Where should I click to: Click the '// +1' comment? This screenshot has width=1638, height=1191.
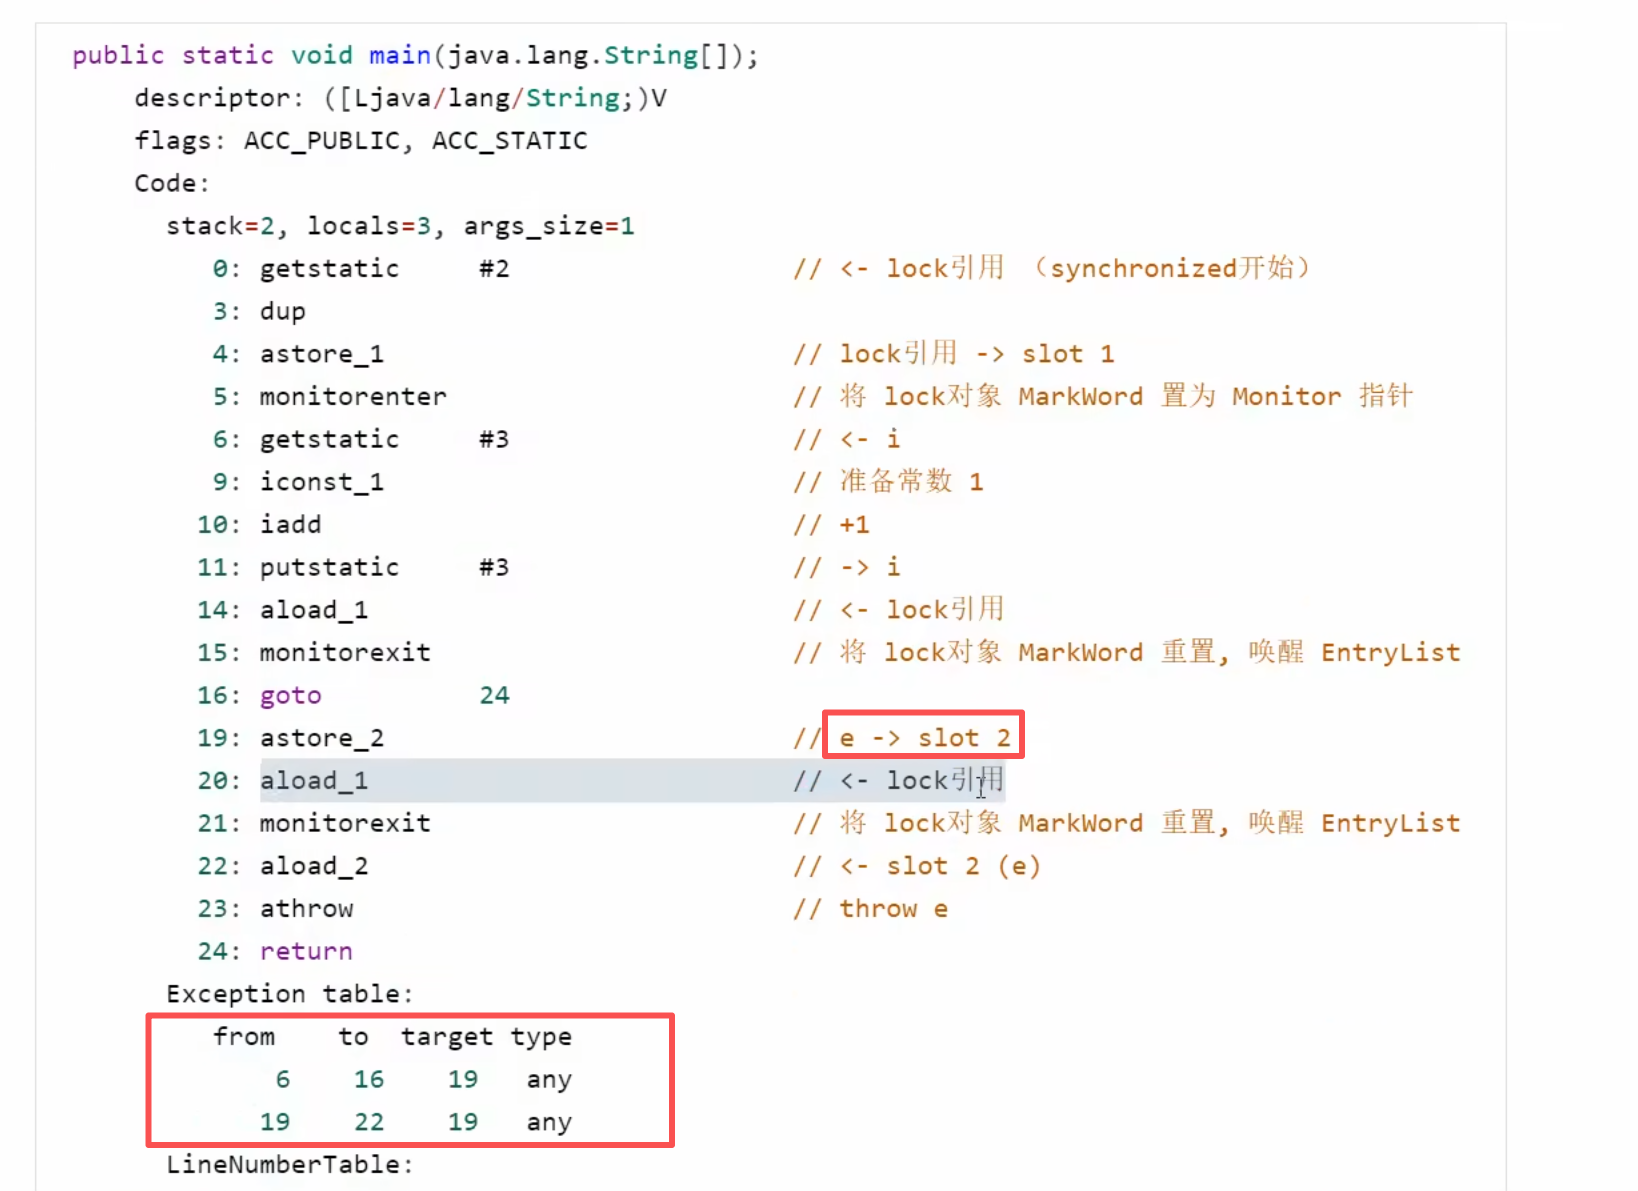[x=831, y=525]
